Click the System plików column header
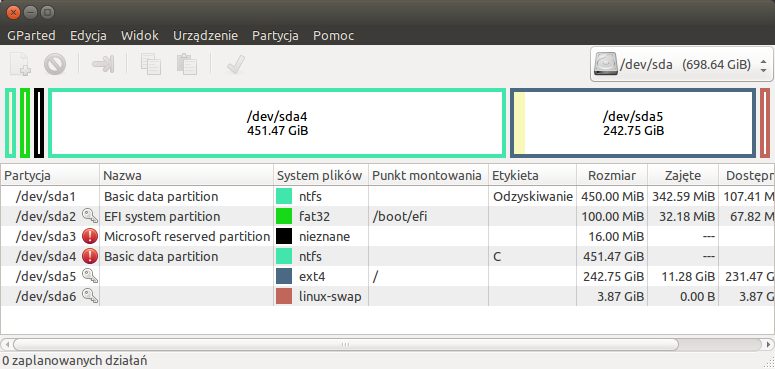 pyautogui.click(x=321, y=175)
